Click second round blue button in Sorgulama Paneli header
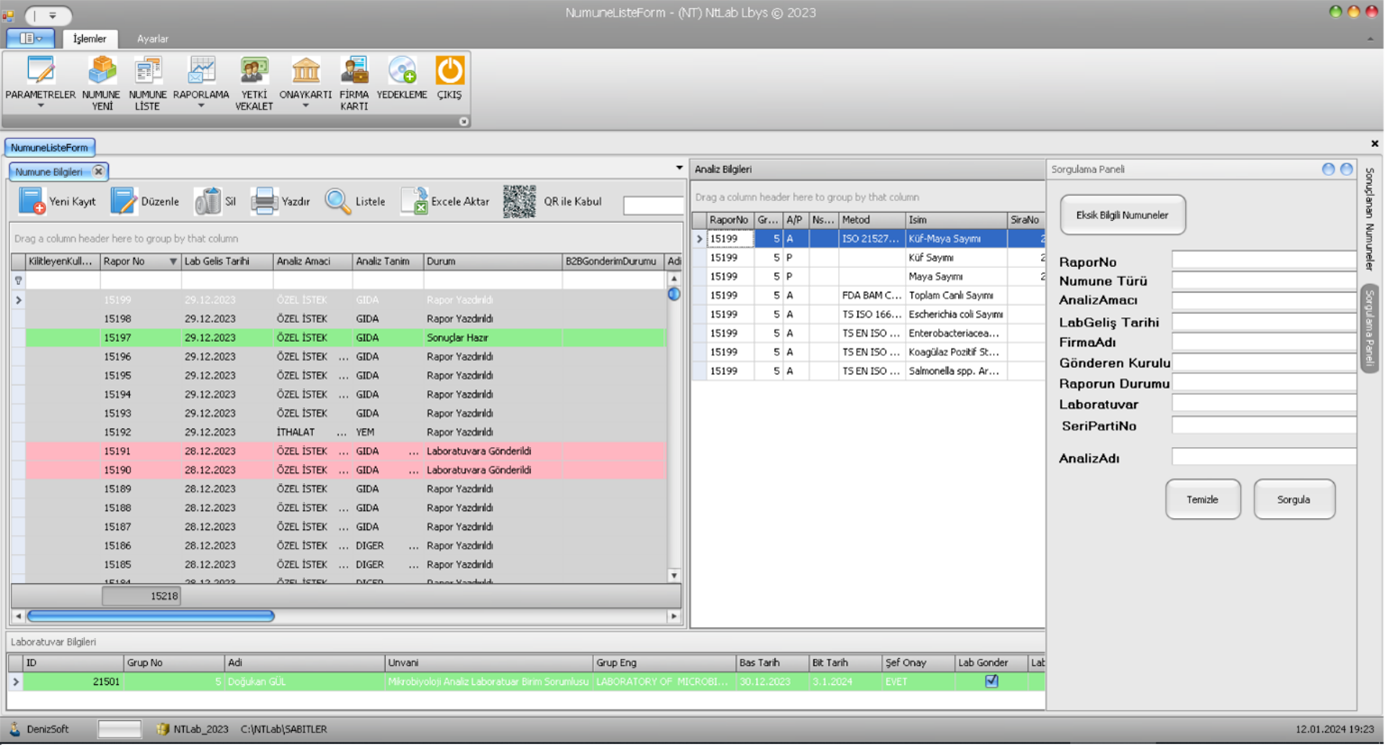 1346,169
